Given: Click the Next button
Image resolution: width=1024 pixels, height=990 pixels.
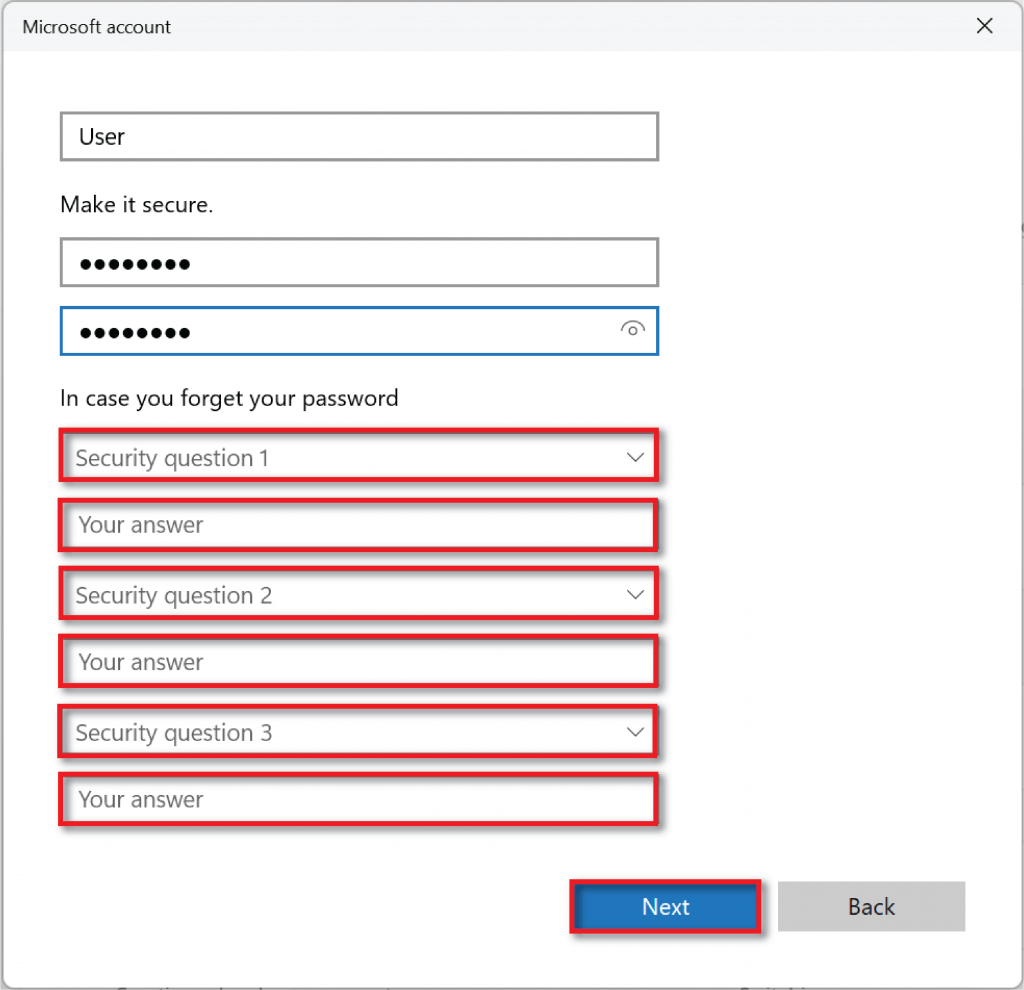Looking at the screenshot, I should click(x=665, y=907).
